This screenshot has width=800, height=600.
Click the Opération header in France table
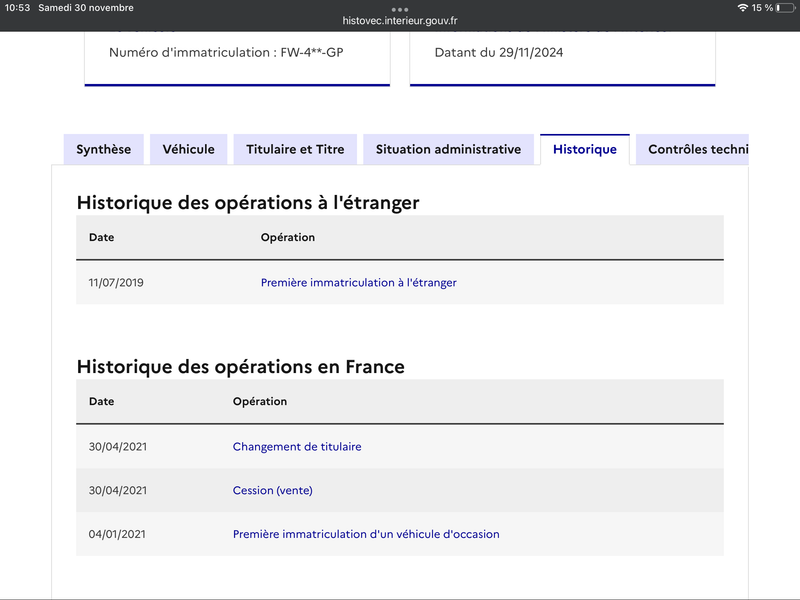[260, 402]
